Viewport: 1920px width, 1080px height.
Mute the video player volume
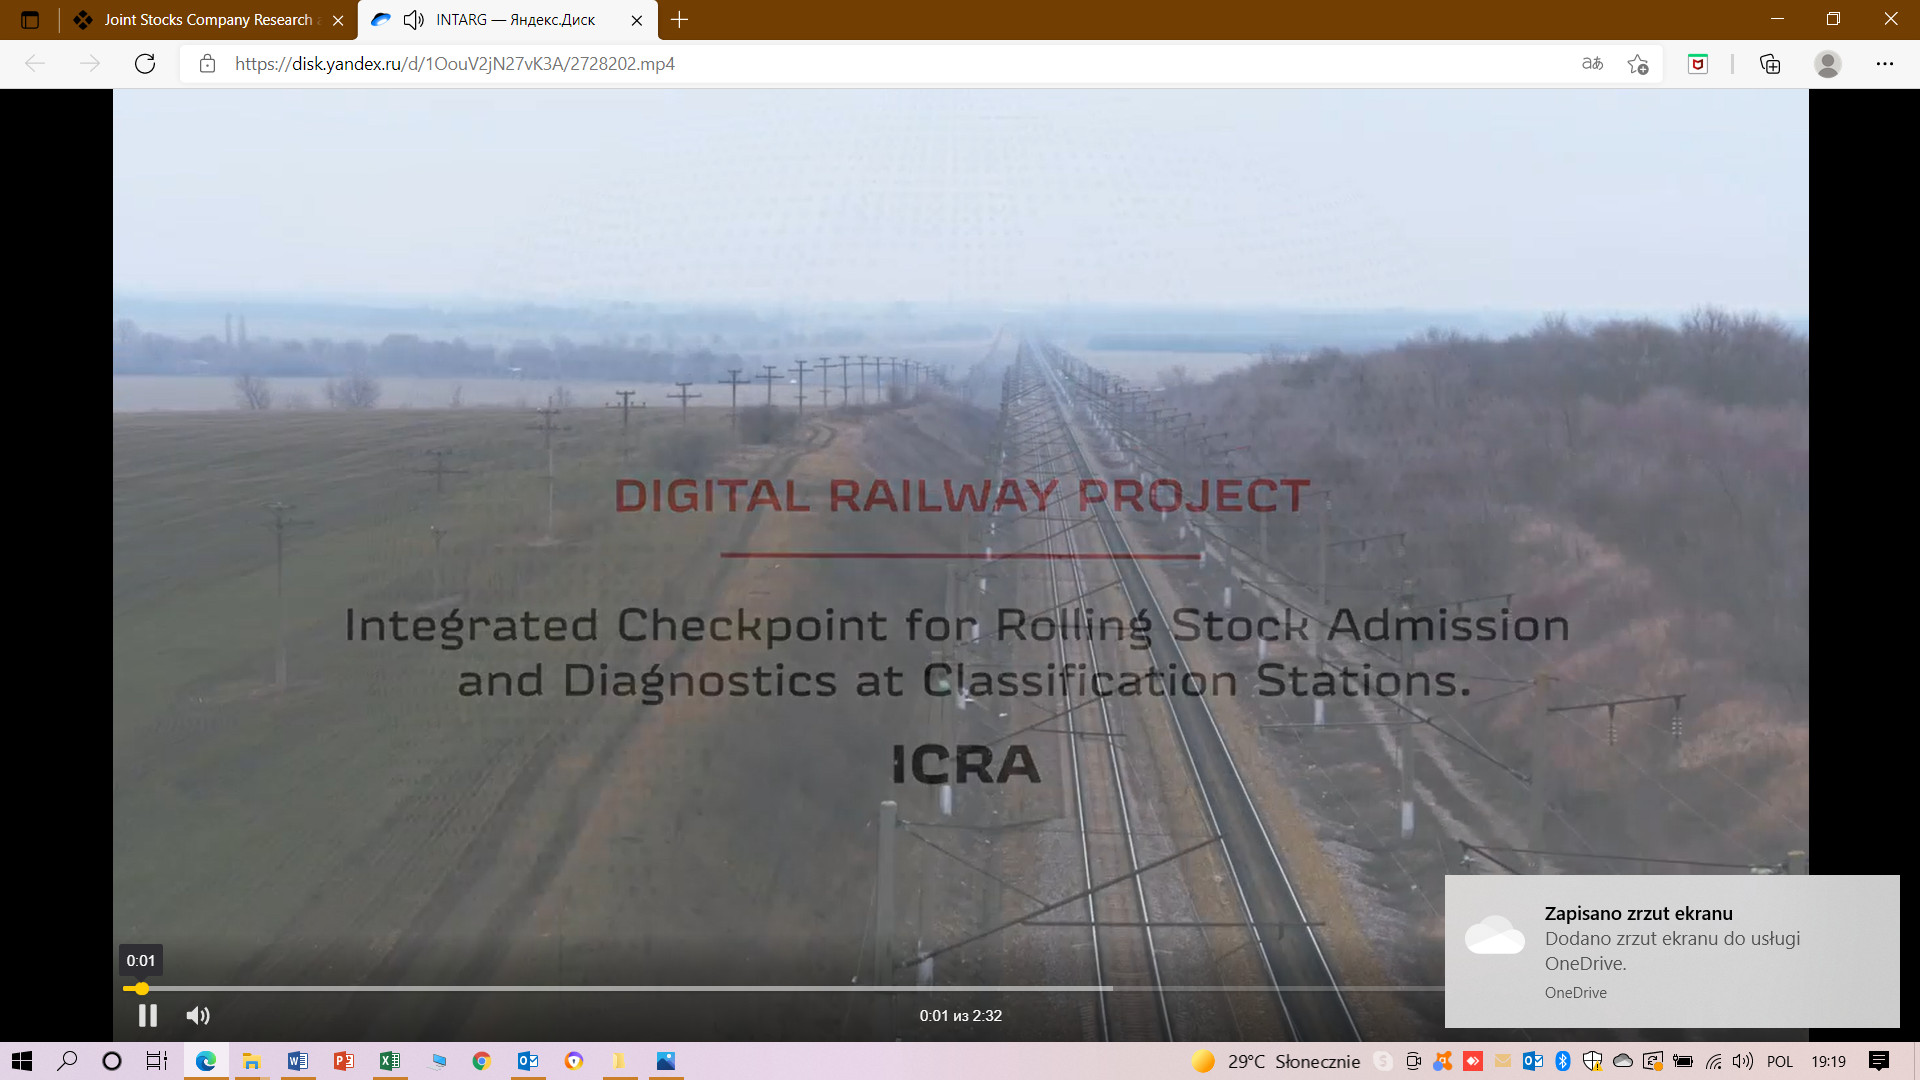pos(198,1016)
